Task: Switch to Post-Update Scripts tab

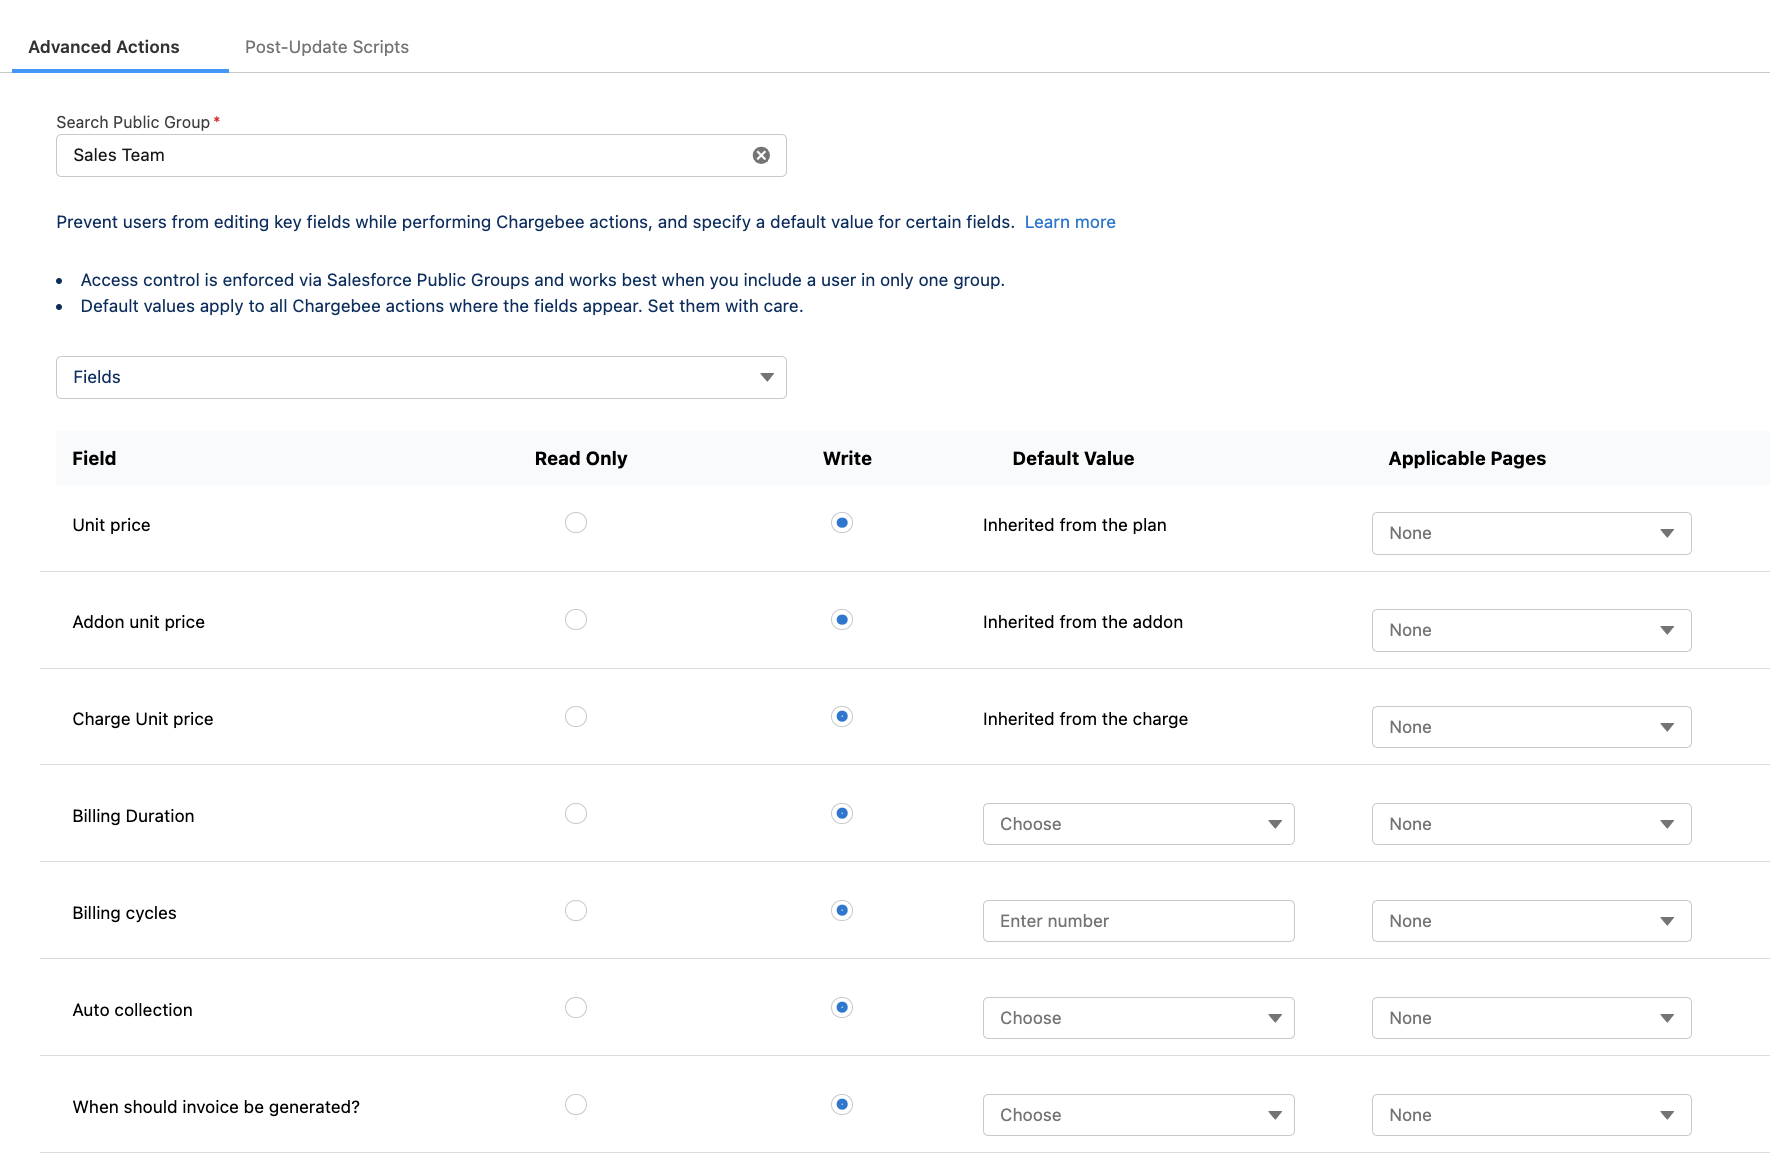Action: pos(326,47)
